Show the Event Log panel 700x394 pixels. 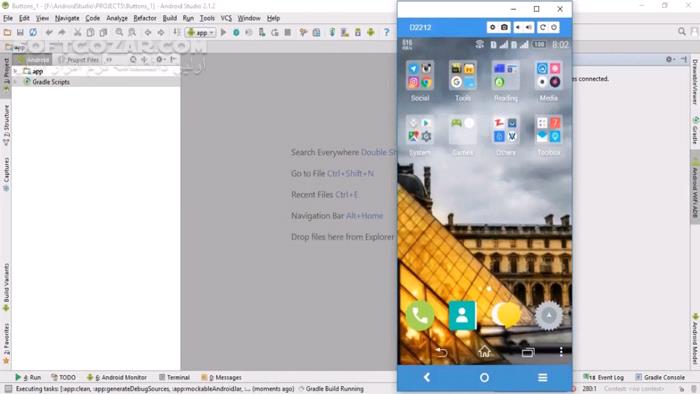click(x=604, y=377)
